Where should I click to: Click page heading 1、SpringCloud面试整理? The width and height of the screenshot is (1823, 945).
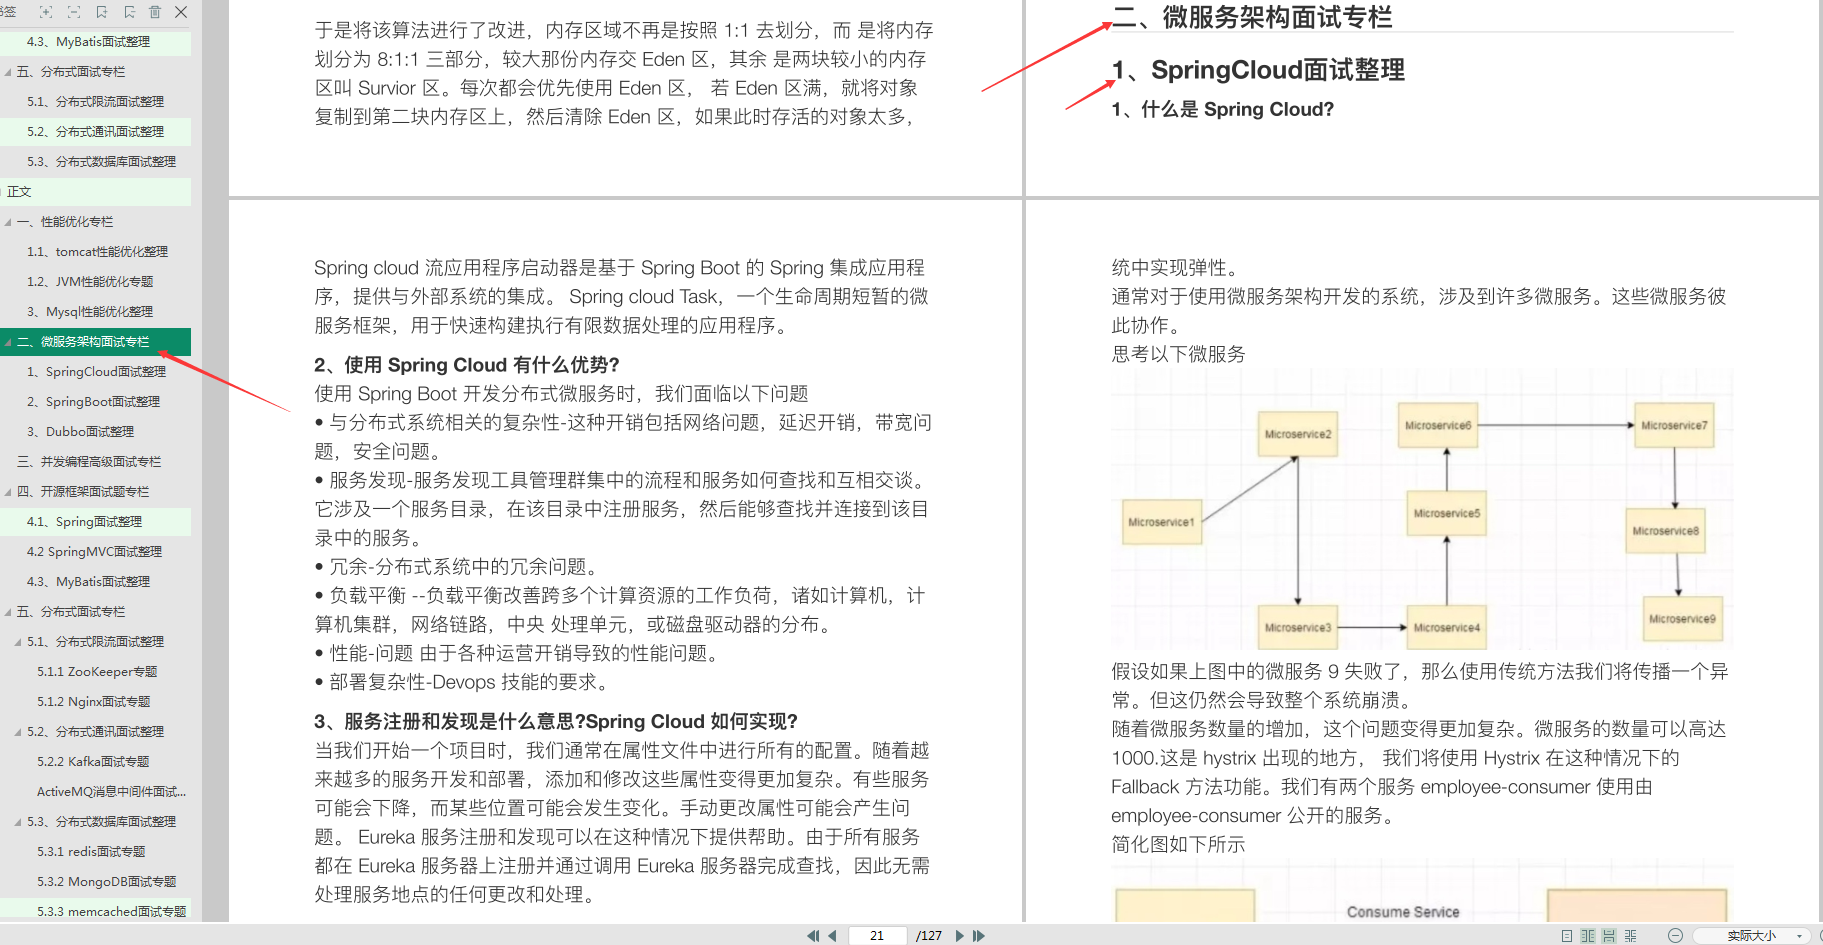(x=1258, y=70)
